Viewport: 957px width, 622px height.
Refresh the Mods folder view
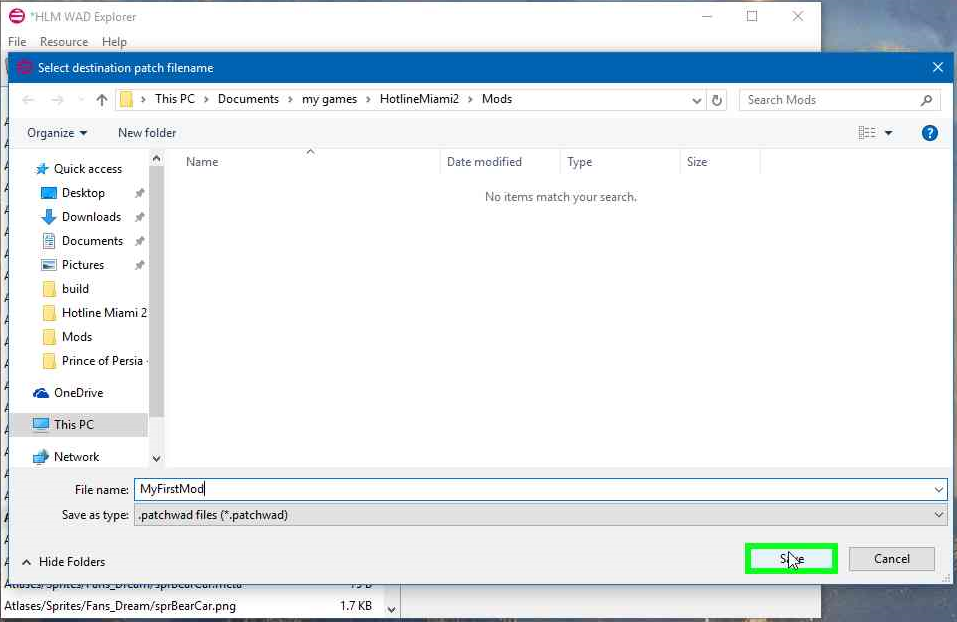click(x=714, y=99)
